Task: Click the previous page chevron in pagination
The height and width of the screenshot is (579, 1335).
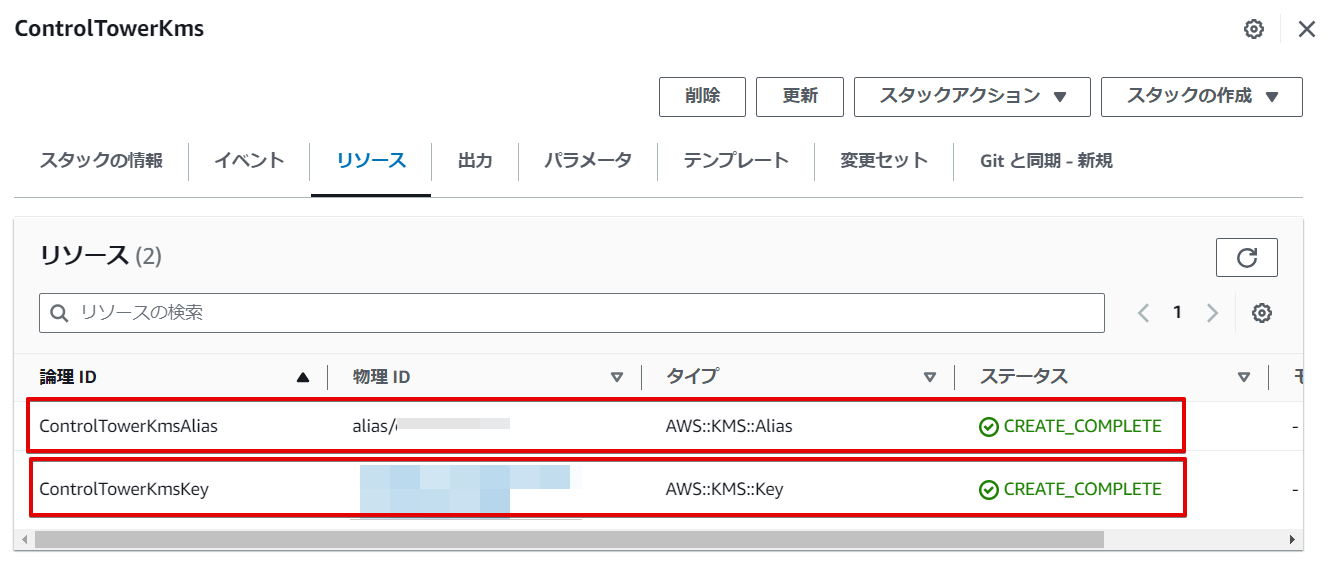Action: point(1143,312)
